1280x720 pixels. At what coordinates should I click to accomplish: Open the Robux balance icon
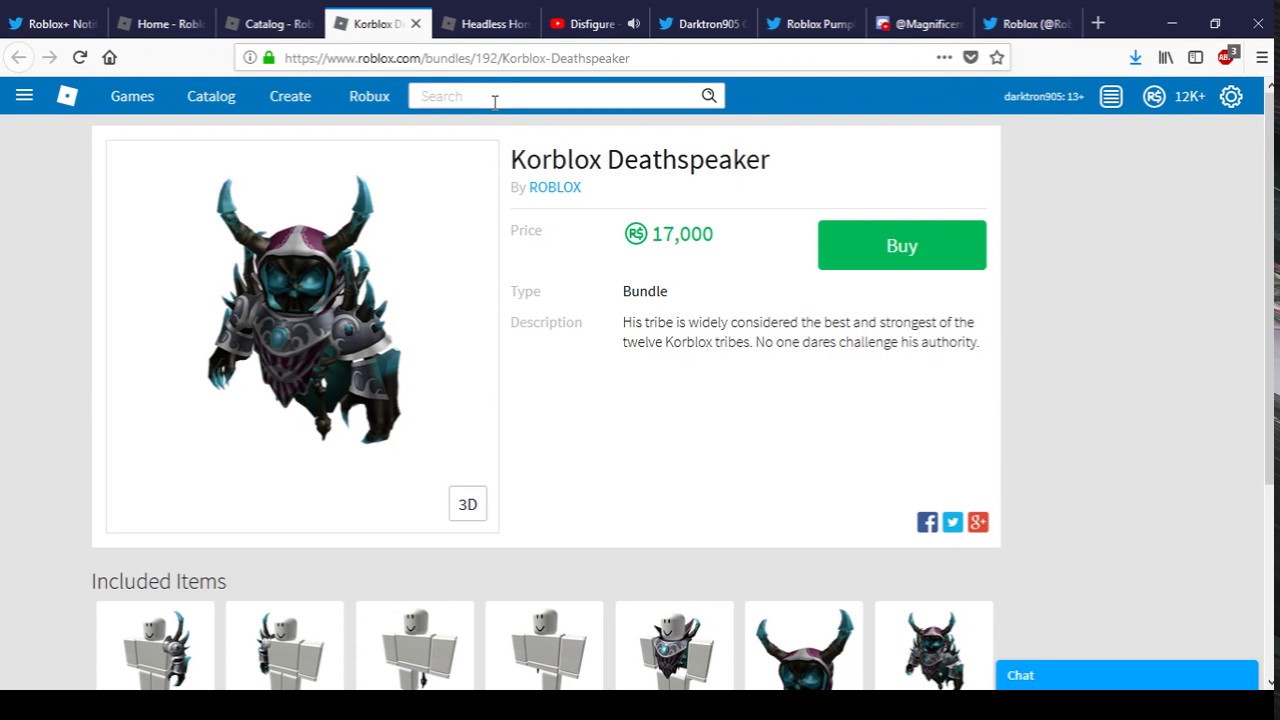(x=1154, y=96)
